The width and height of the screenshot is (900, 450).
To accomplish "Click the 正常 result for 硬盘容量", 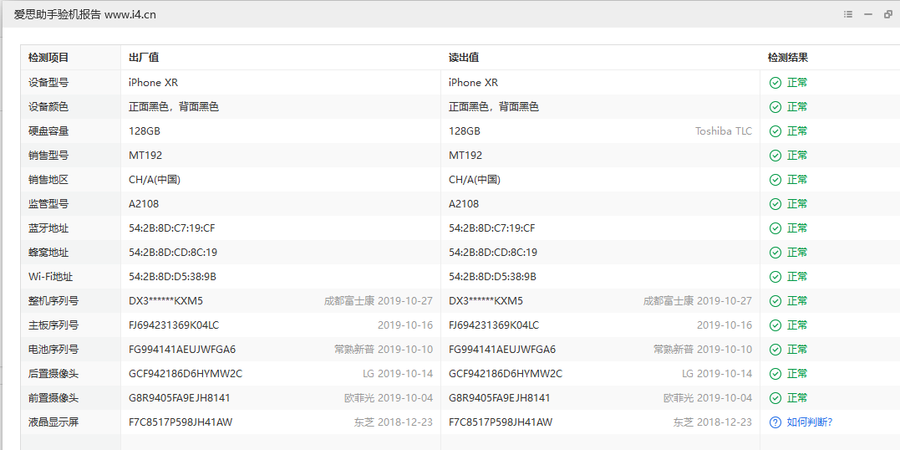I will click(x=797, y=131).
